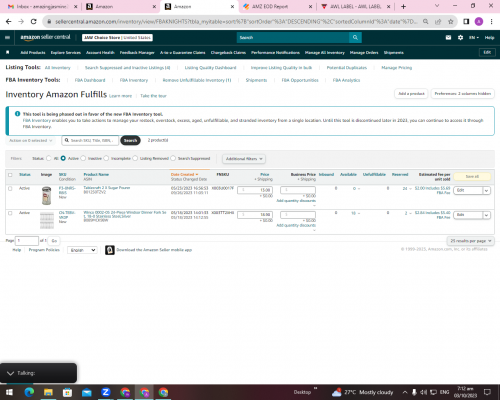
Task: Click the weather widget on taskbar
Action: click(x=362, y=392)
